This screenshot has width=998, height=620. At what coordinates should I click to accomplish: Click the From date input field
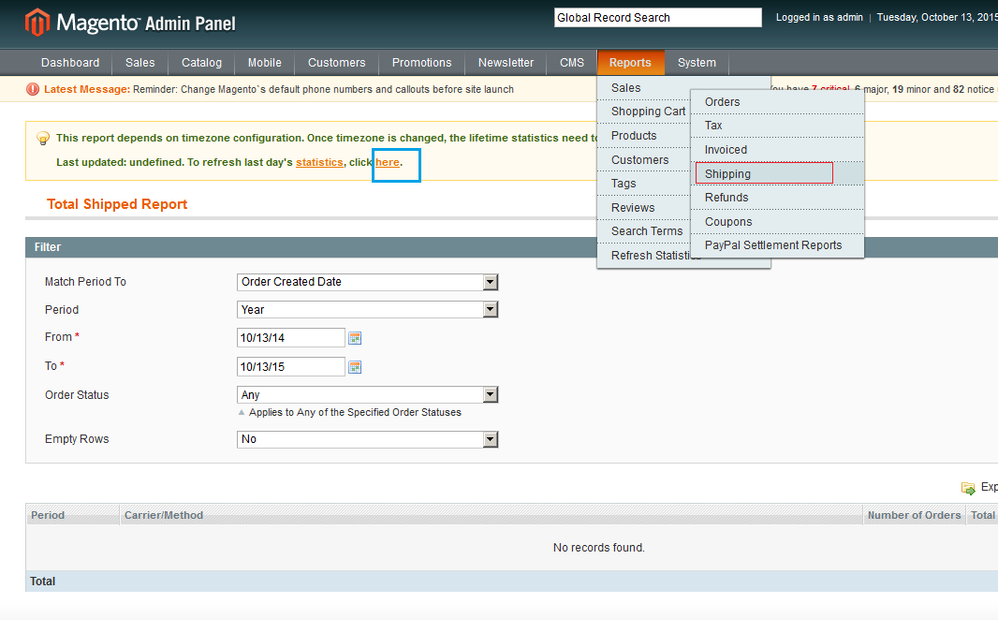[x=291, y=338]
